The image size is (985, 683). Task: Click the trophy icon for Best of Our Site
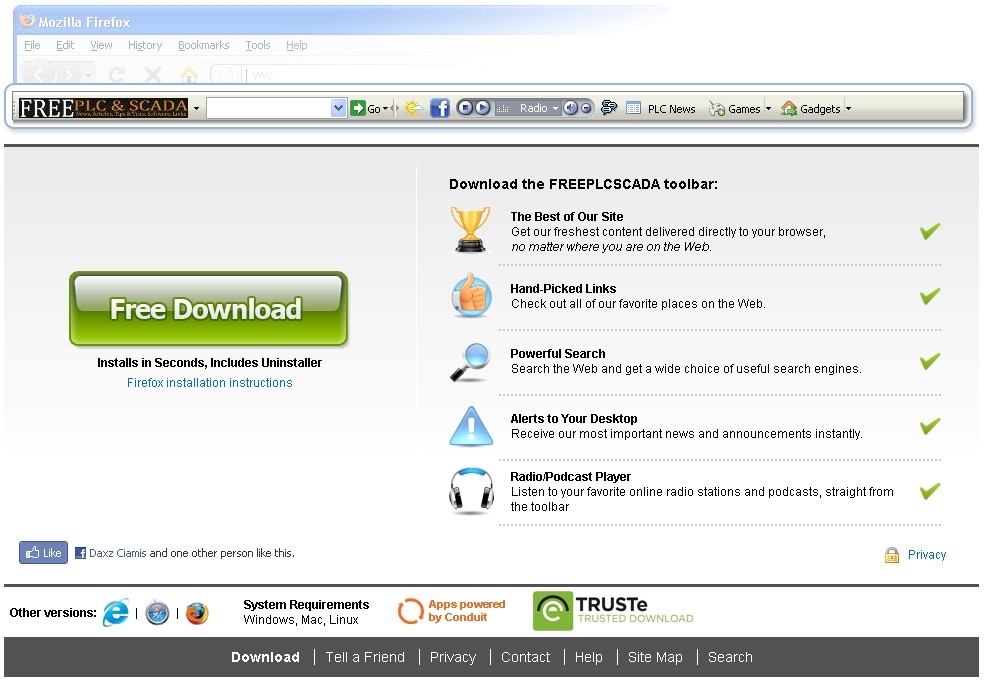tap(470, 229)
